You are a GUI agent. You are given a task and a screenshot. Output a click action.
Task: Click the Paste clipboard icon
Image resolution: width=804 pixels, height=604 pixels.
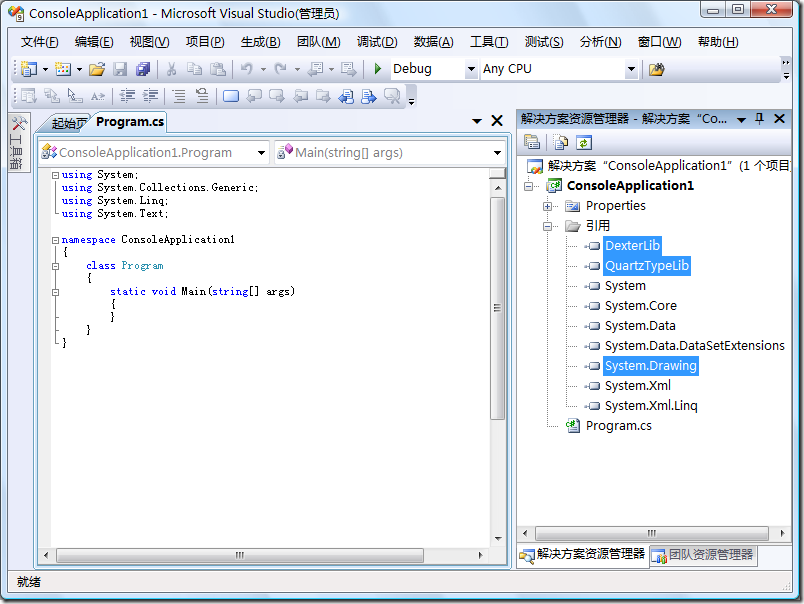click(x=218, y=69)
